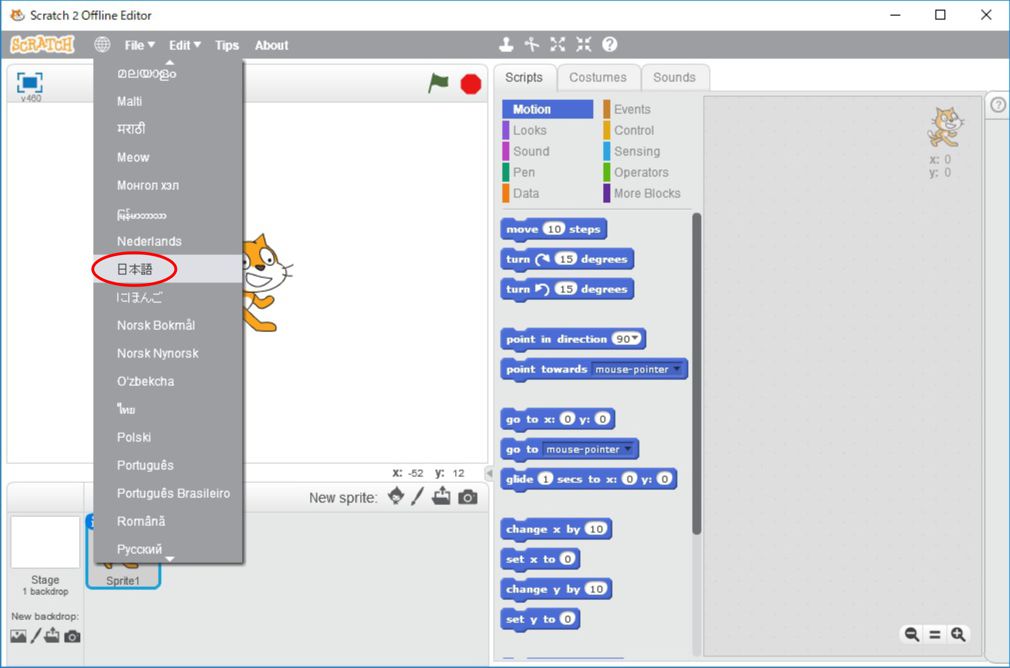This screenshot has width=1010, height=668.
Task: Choose Português Brasileiro language
Action: pyautogui.click(x=168, y=493)
